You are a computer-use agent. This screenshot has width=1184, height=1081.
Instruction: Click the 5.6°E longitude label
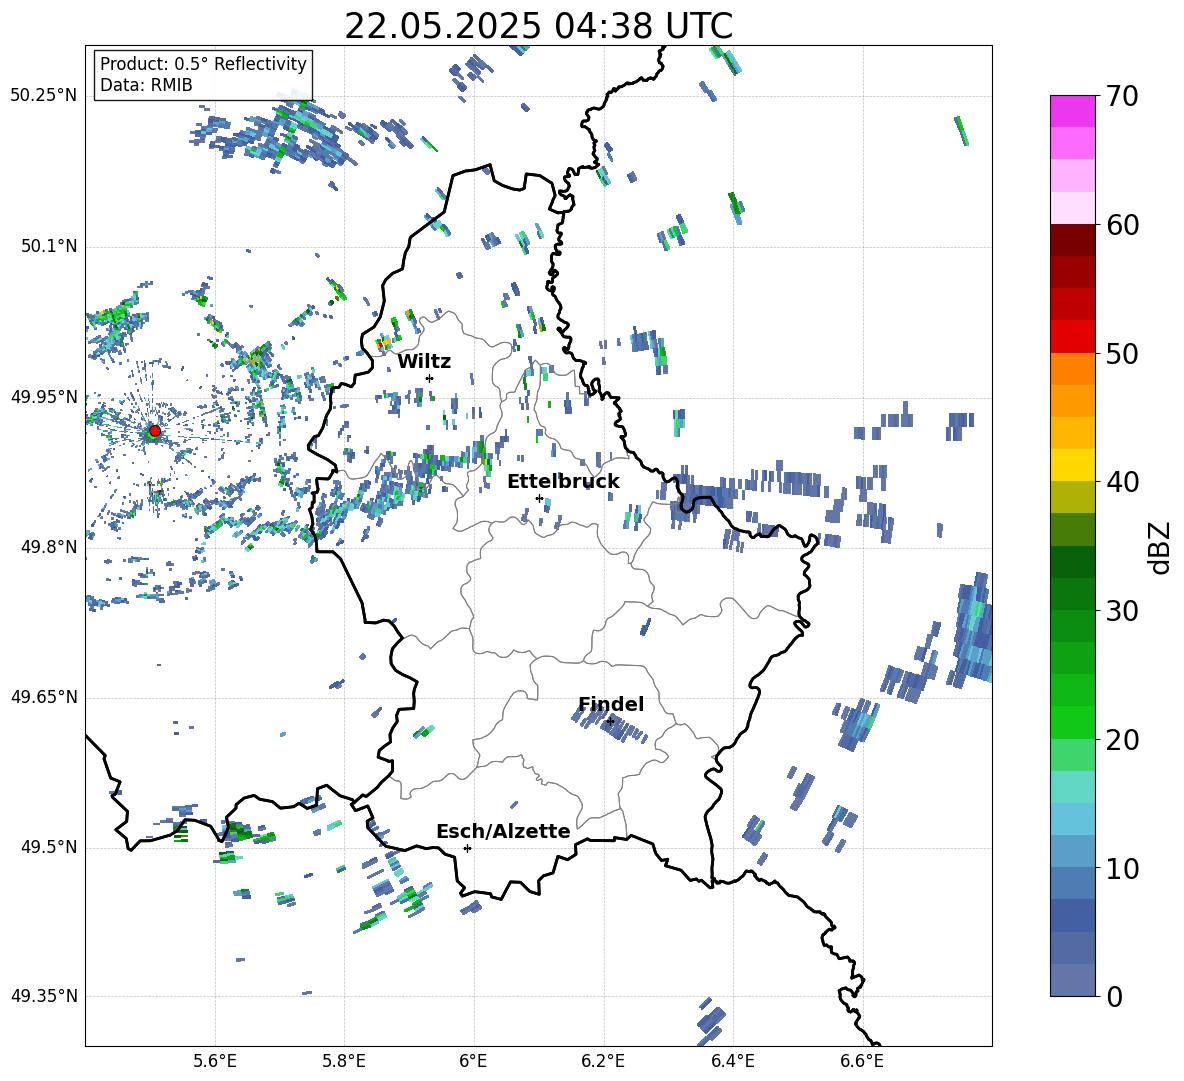pyautogui.click(x=215, y=1061)
